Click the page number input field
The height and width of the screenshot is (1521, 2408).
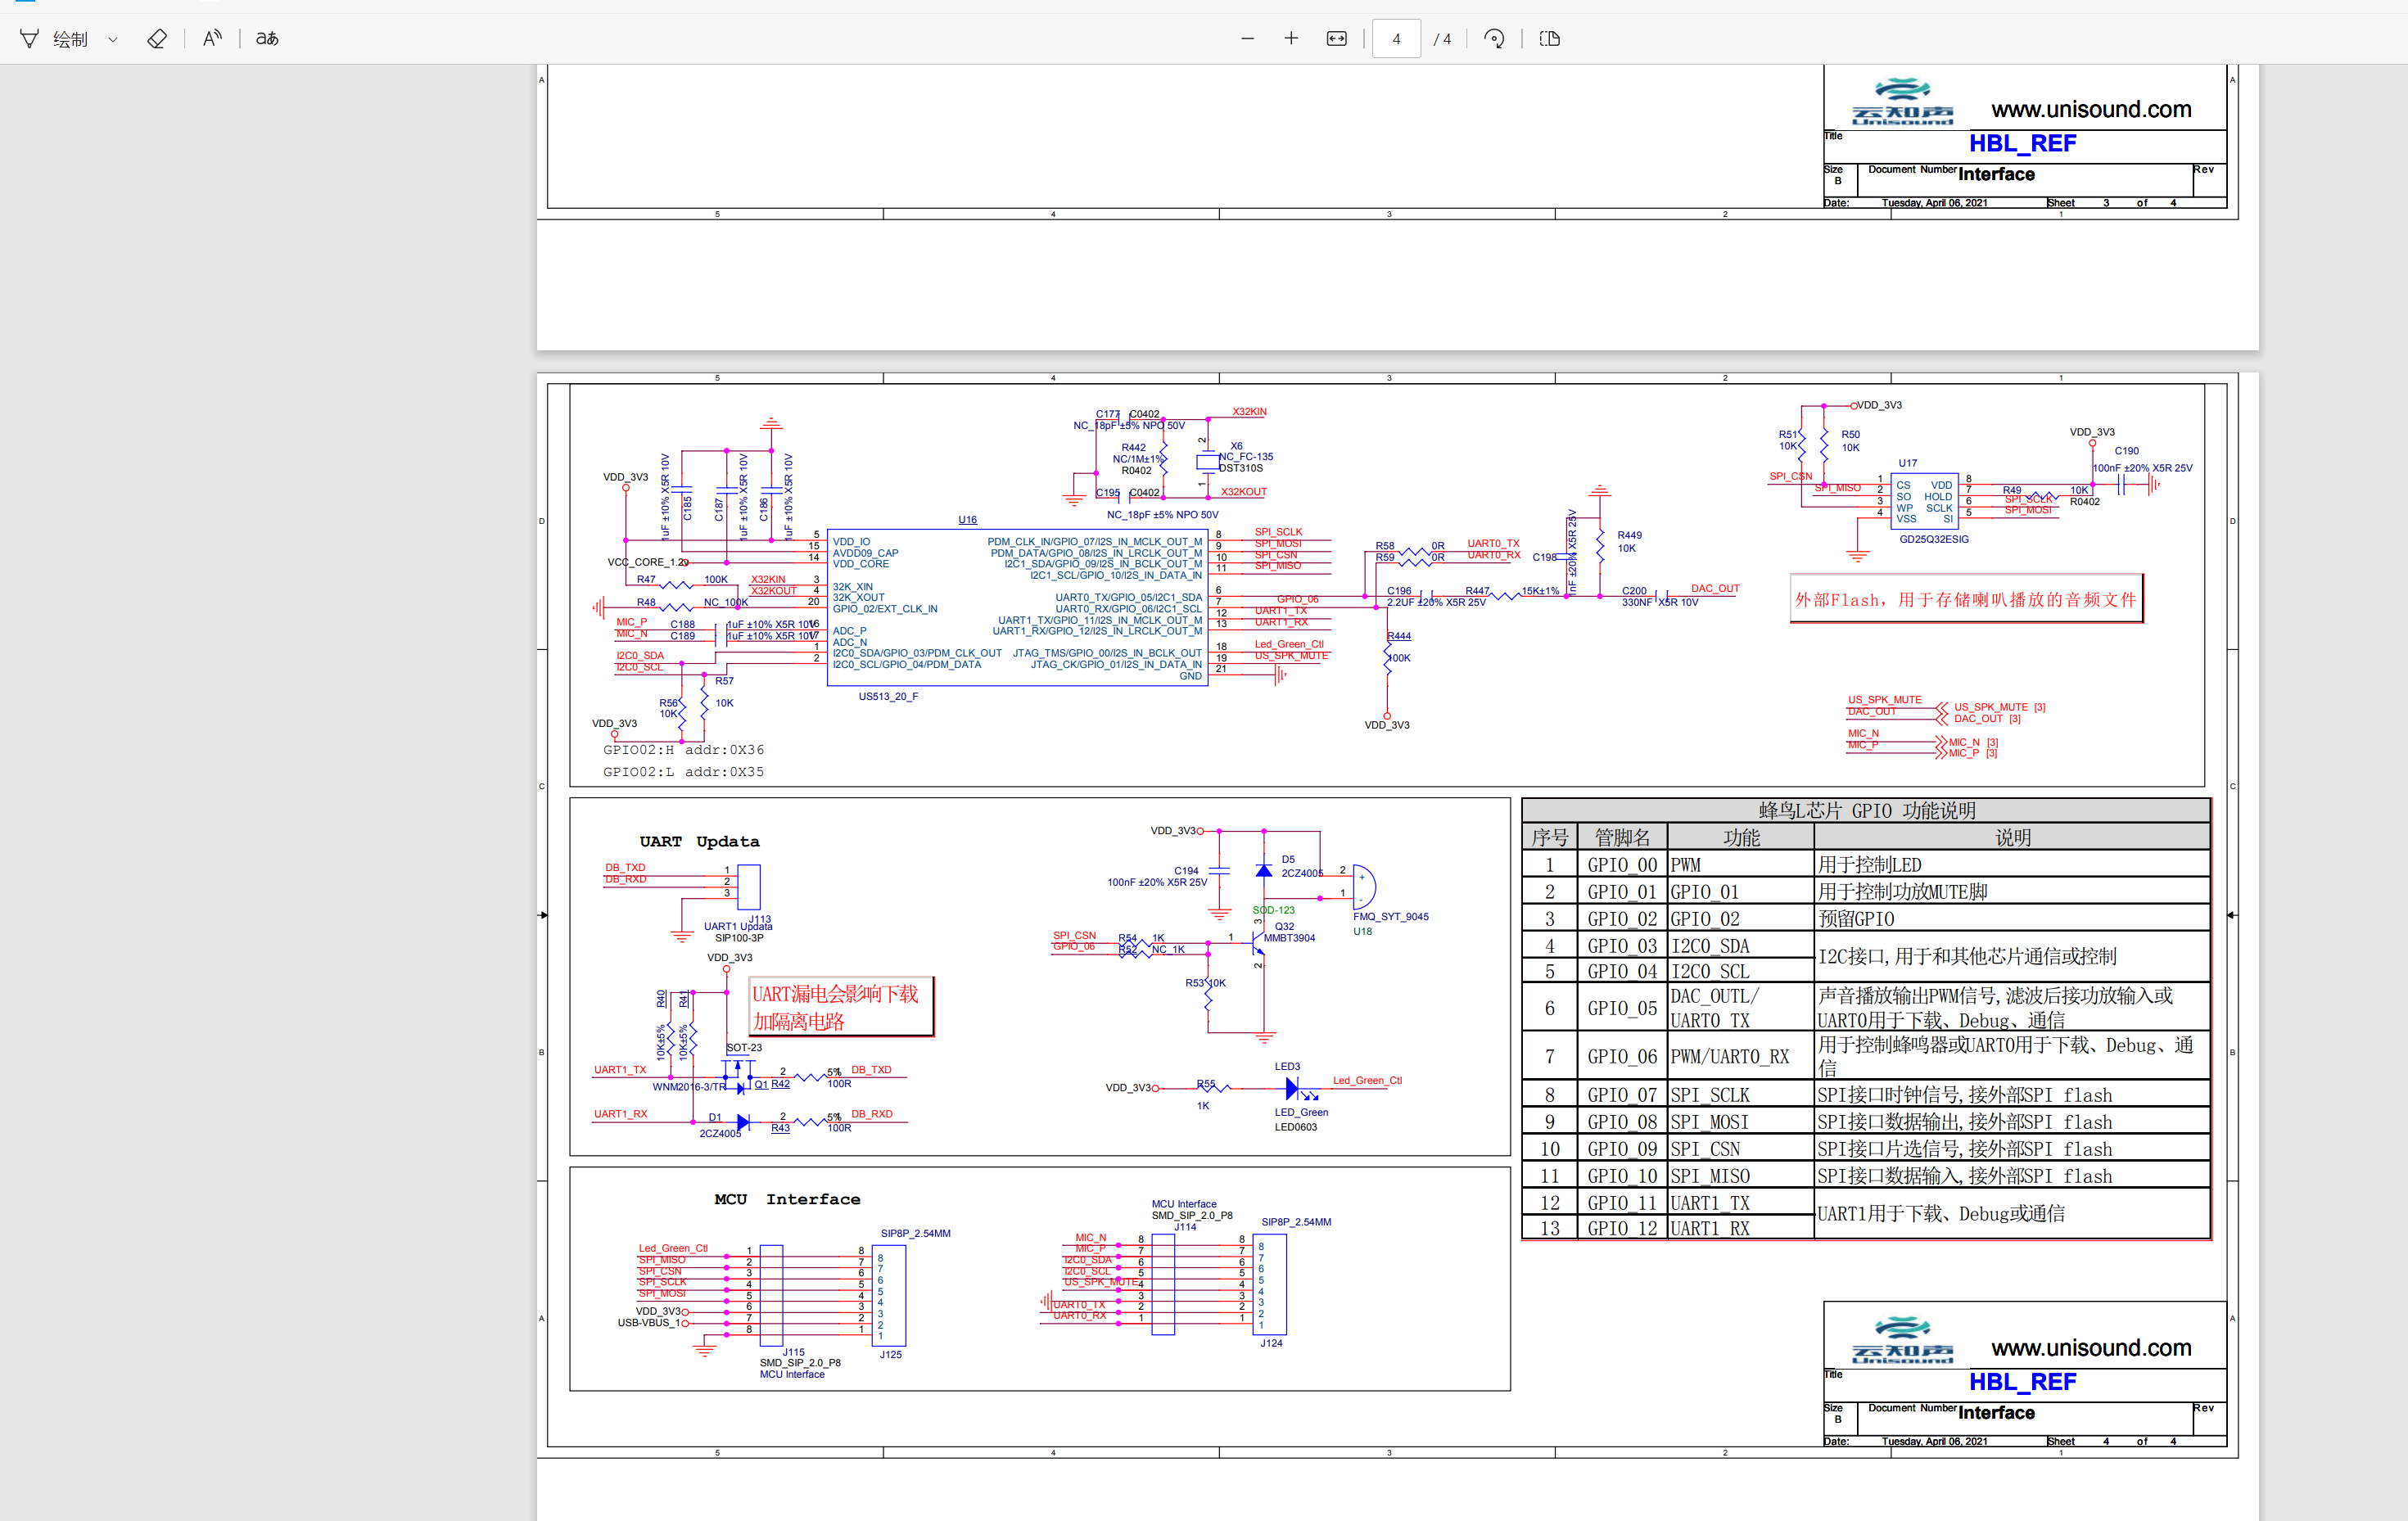(x=1396, y=39)
